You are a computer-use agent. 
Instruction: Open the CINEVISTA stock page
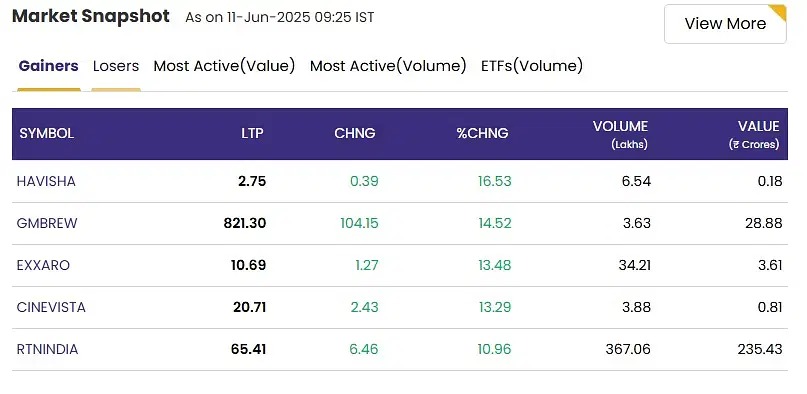click(51, 308)
